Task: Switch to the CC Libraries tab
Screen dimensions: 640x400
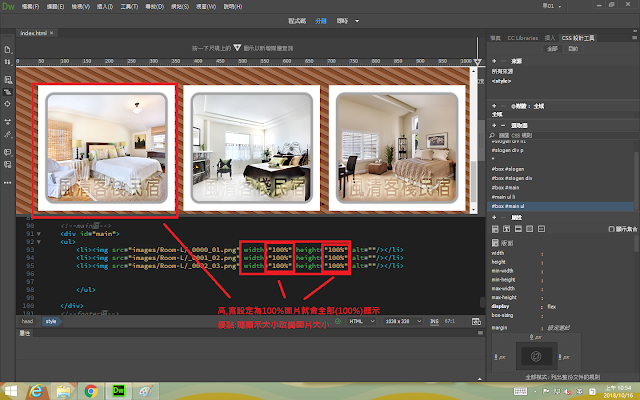Action: [x=522, y=38]
